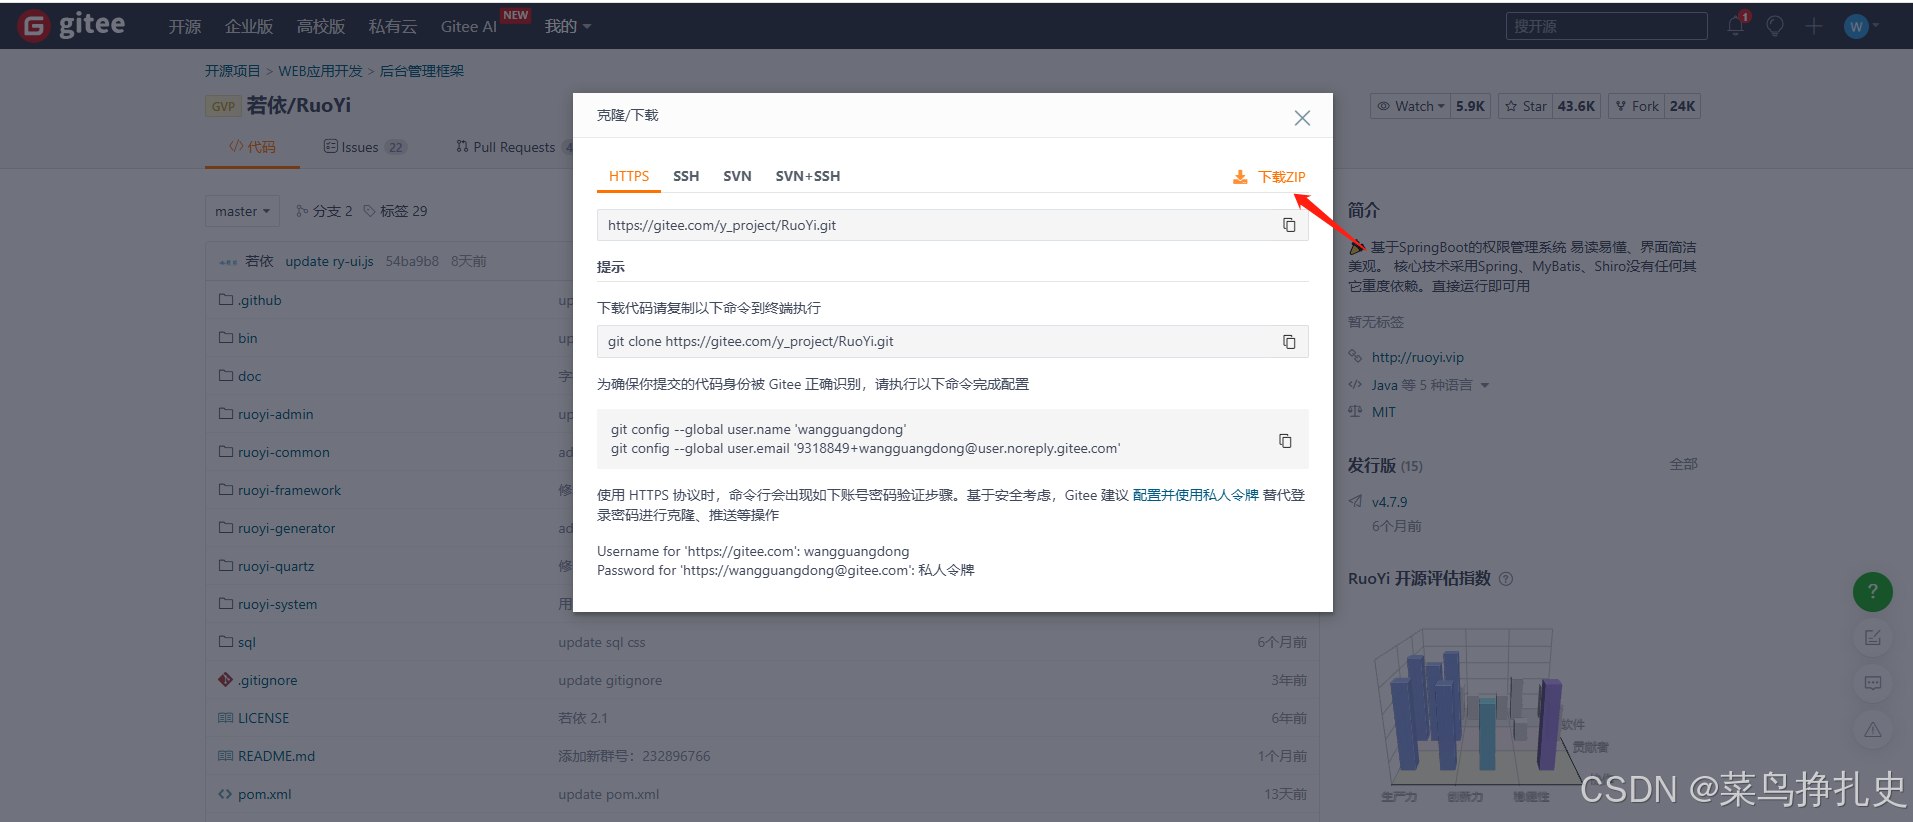
Task: Open the ruoyi-common folder
Action: click(x=283, y=452)
